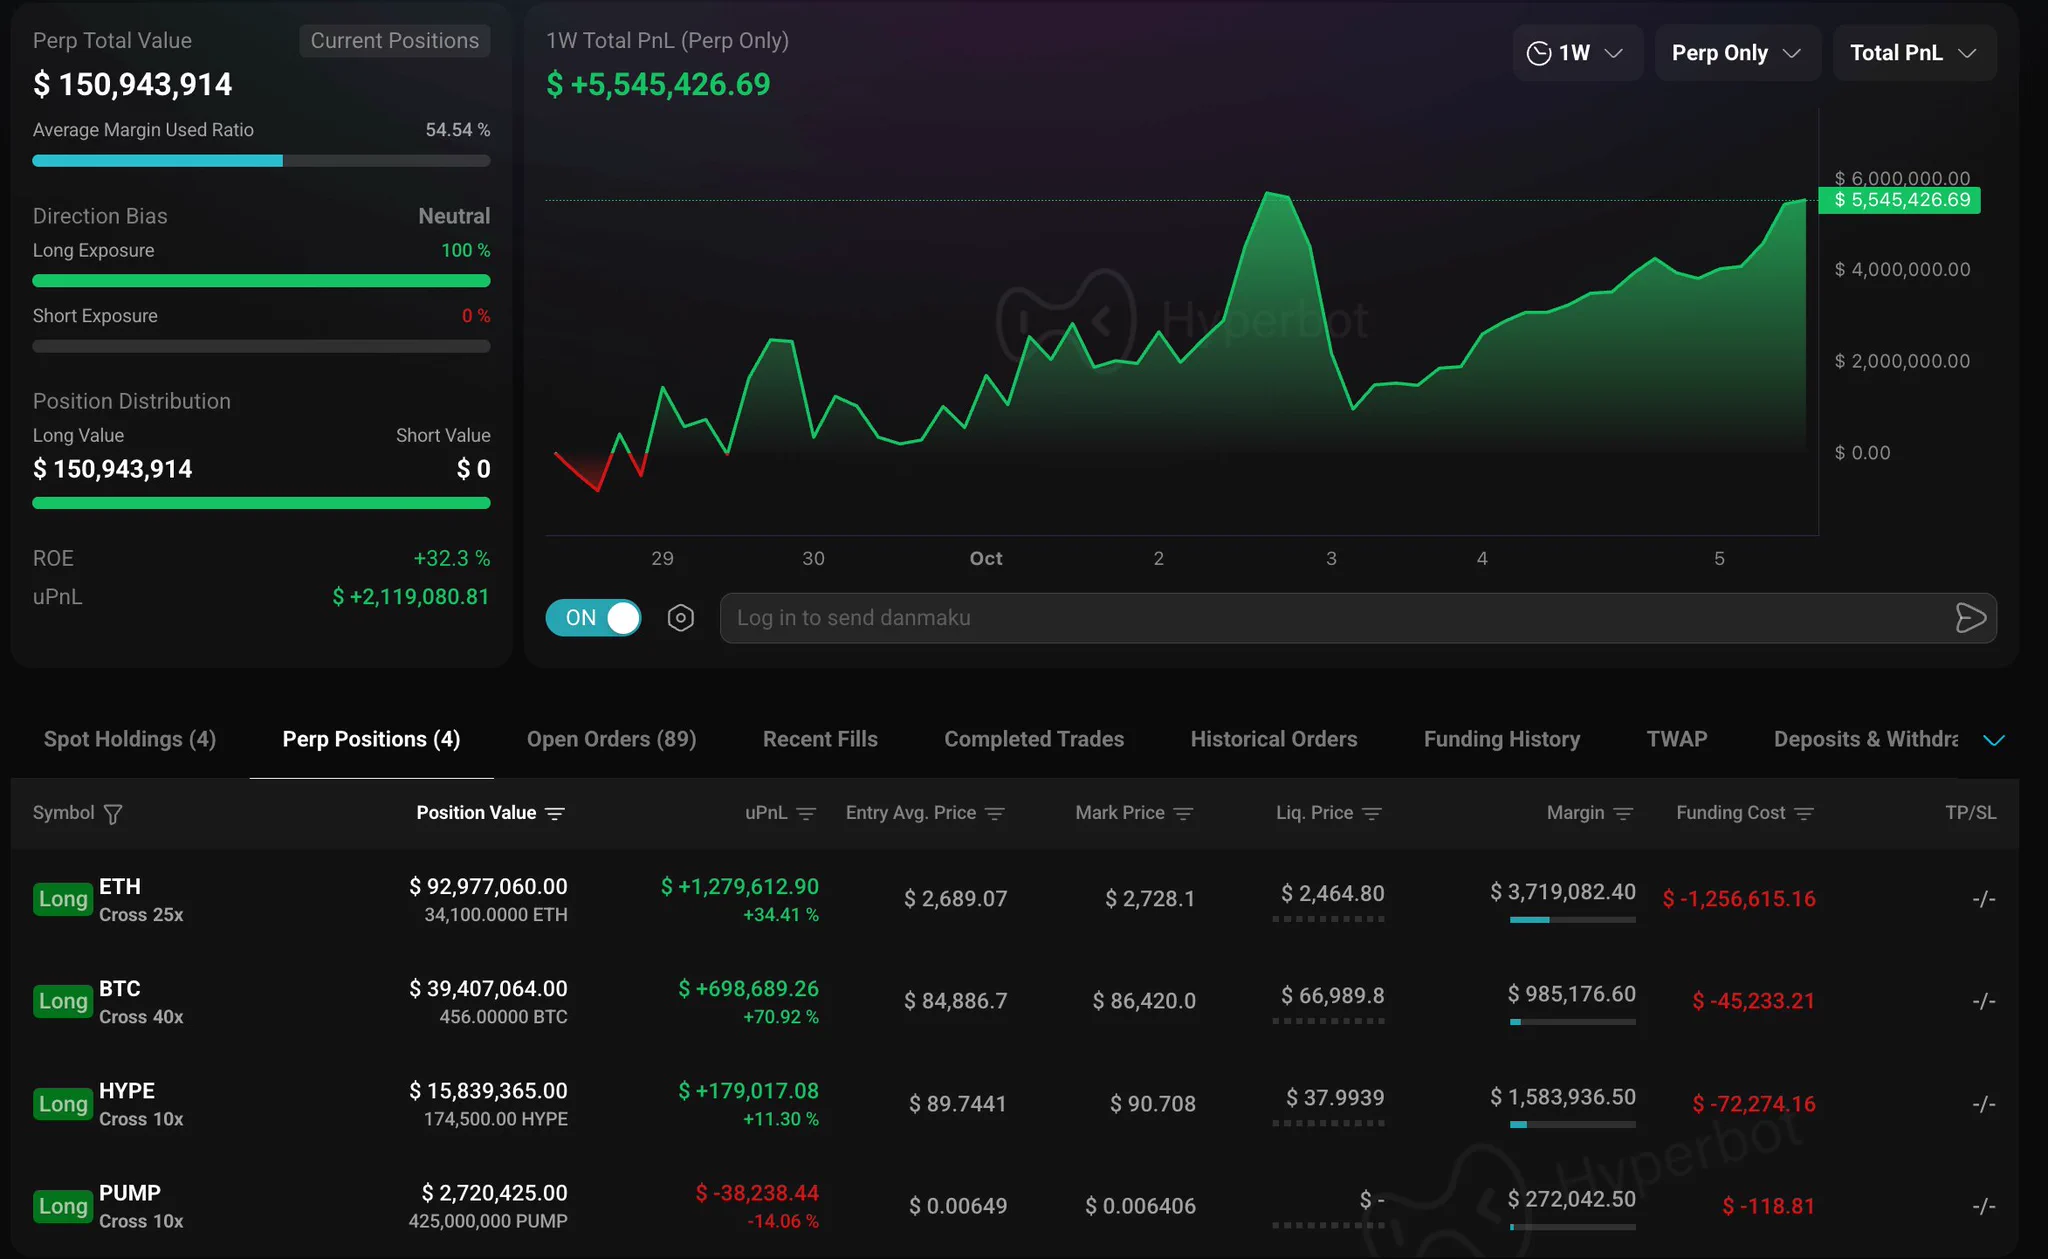This screenshot has width=2048, height=1259.
Task: Sort by the Position Value column icon
Action: (555, 814)
